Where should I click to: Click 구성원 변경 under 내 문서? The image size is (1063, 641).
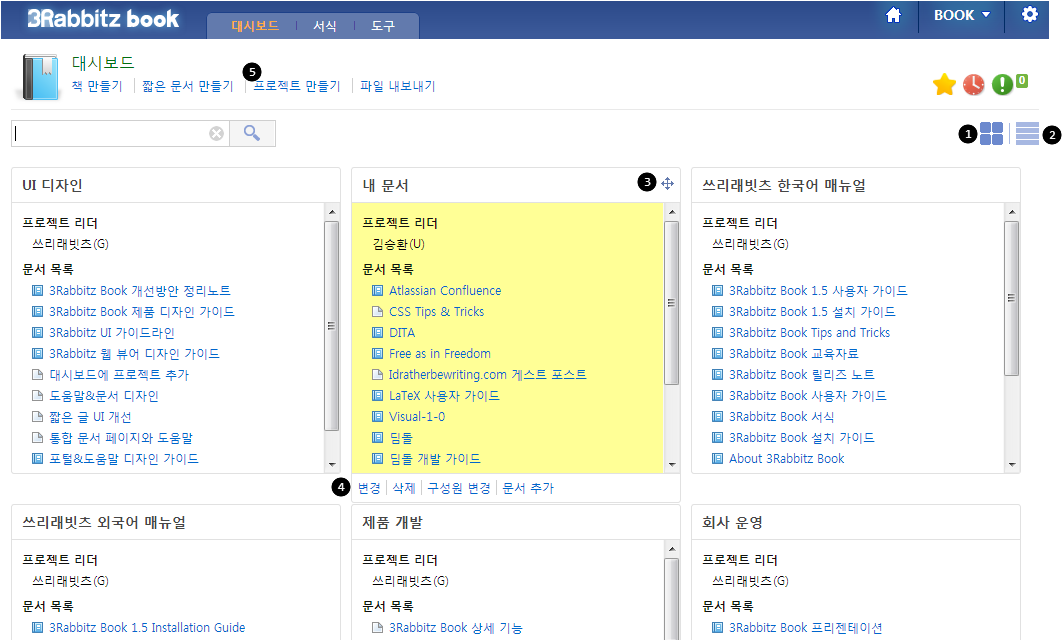[459, 488]
